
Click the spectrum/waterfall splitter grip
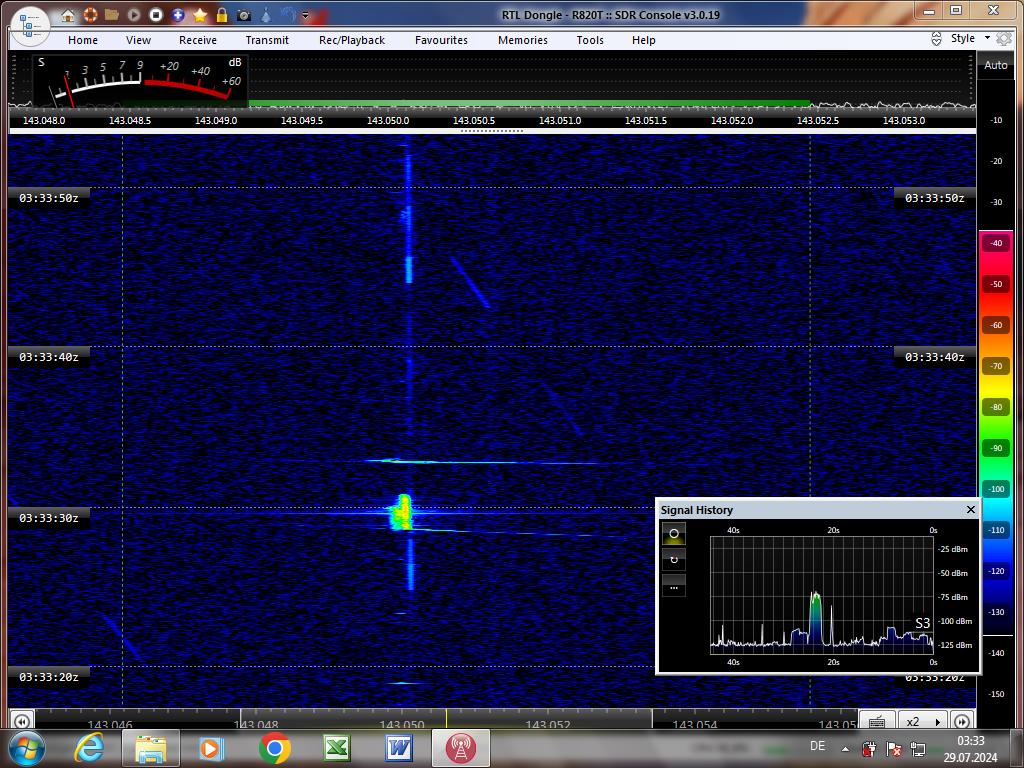492,131
